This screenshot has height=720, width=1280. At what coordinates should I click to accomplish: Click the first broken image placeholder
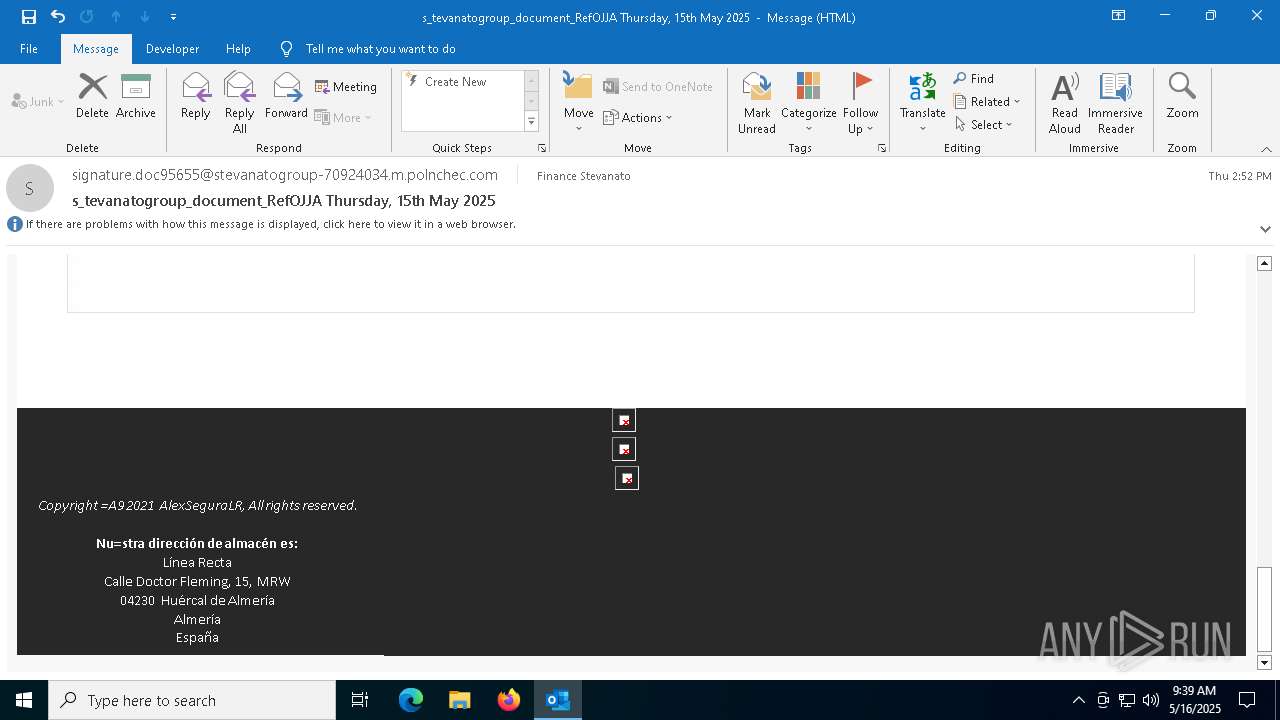(x=624, y=420)
